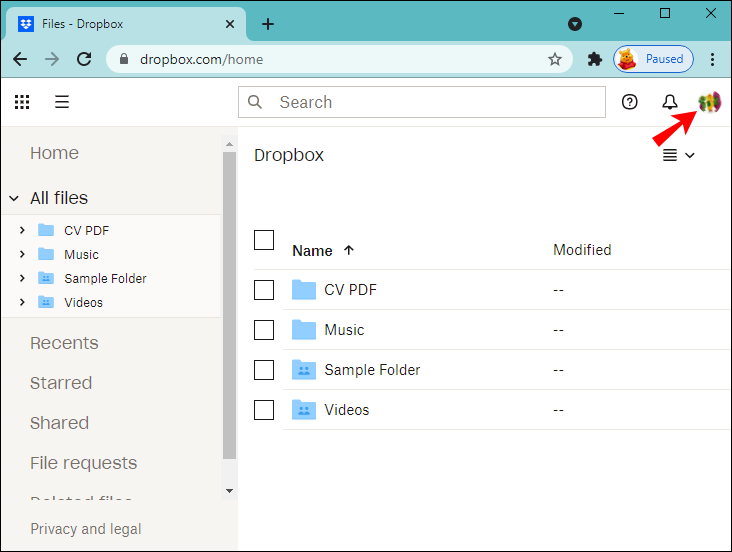Open the browser extensions puzzle icon
The image size is (732, 552).
(x=595, y=59)
